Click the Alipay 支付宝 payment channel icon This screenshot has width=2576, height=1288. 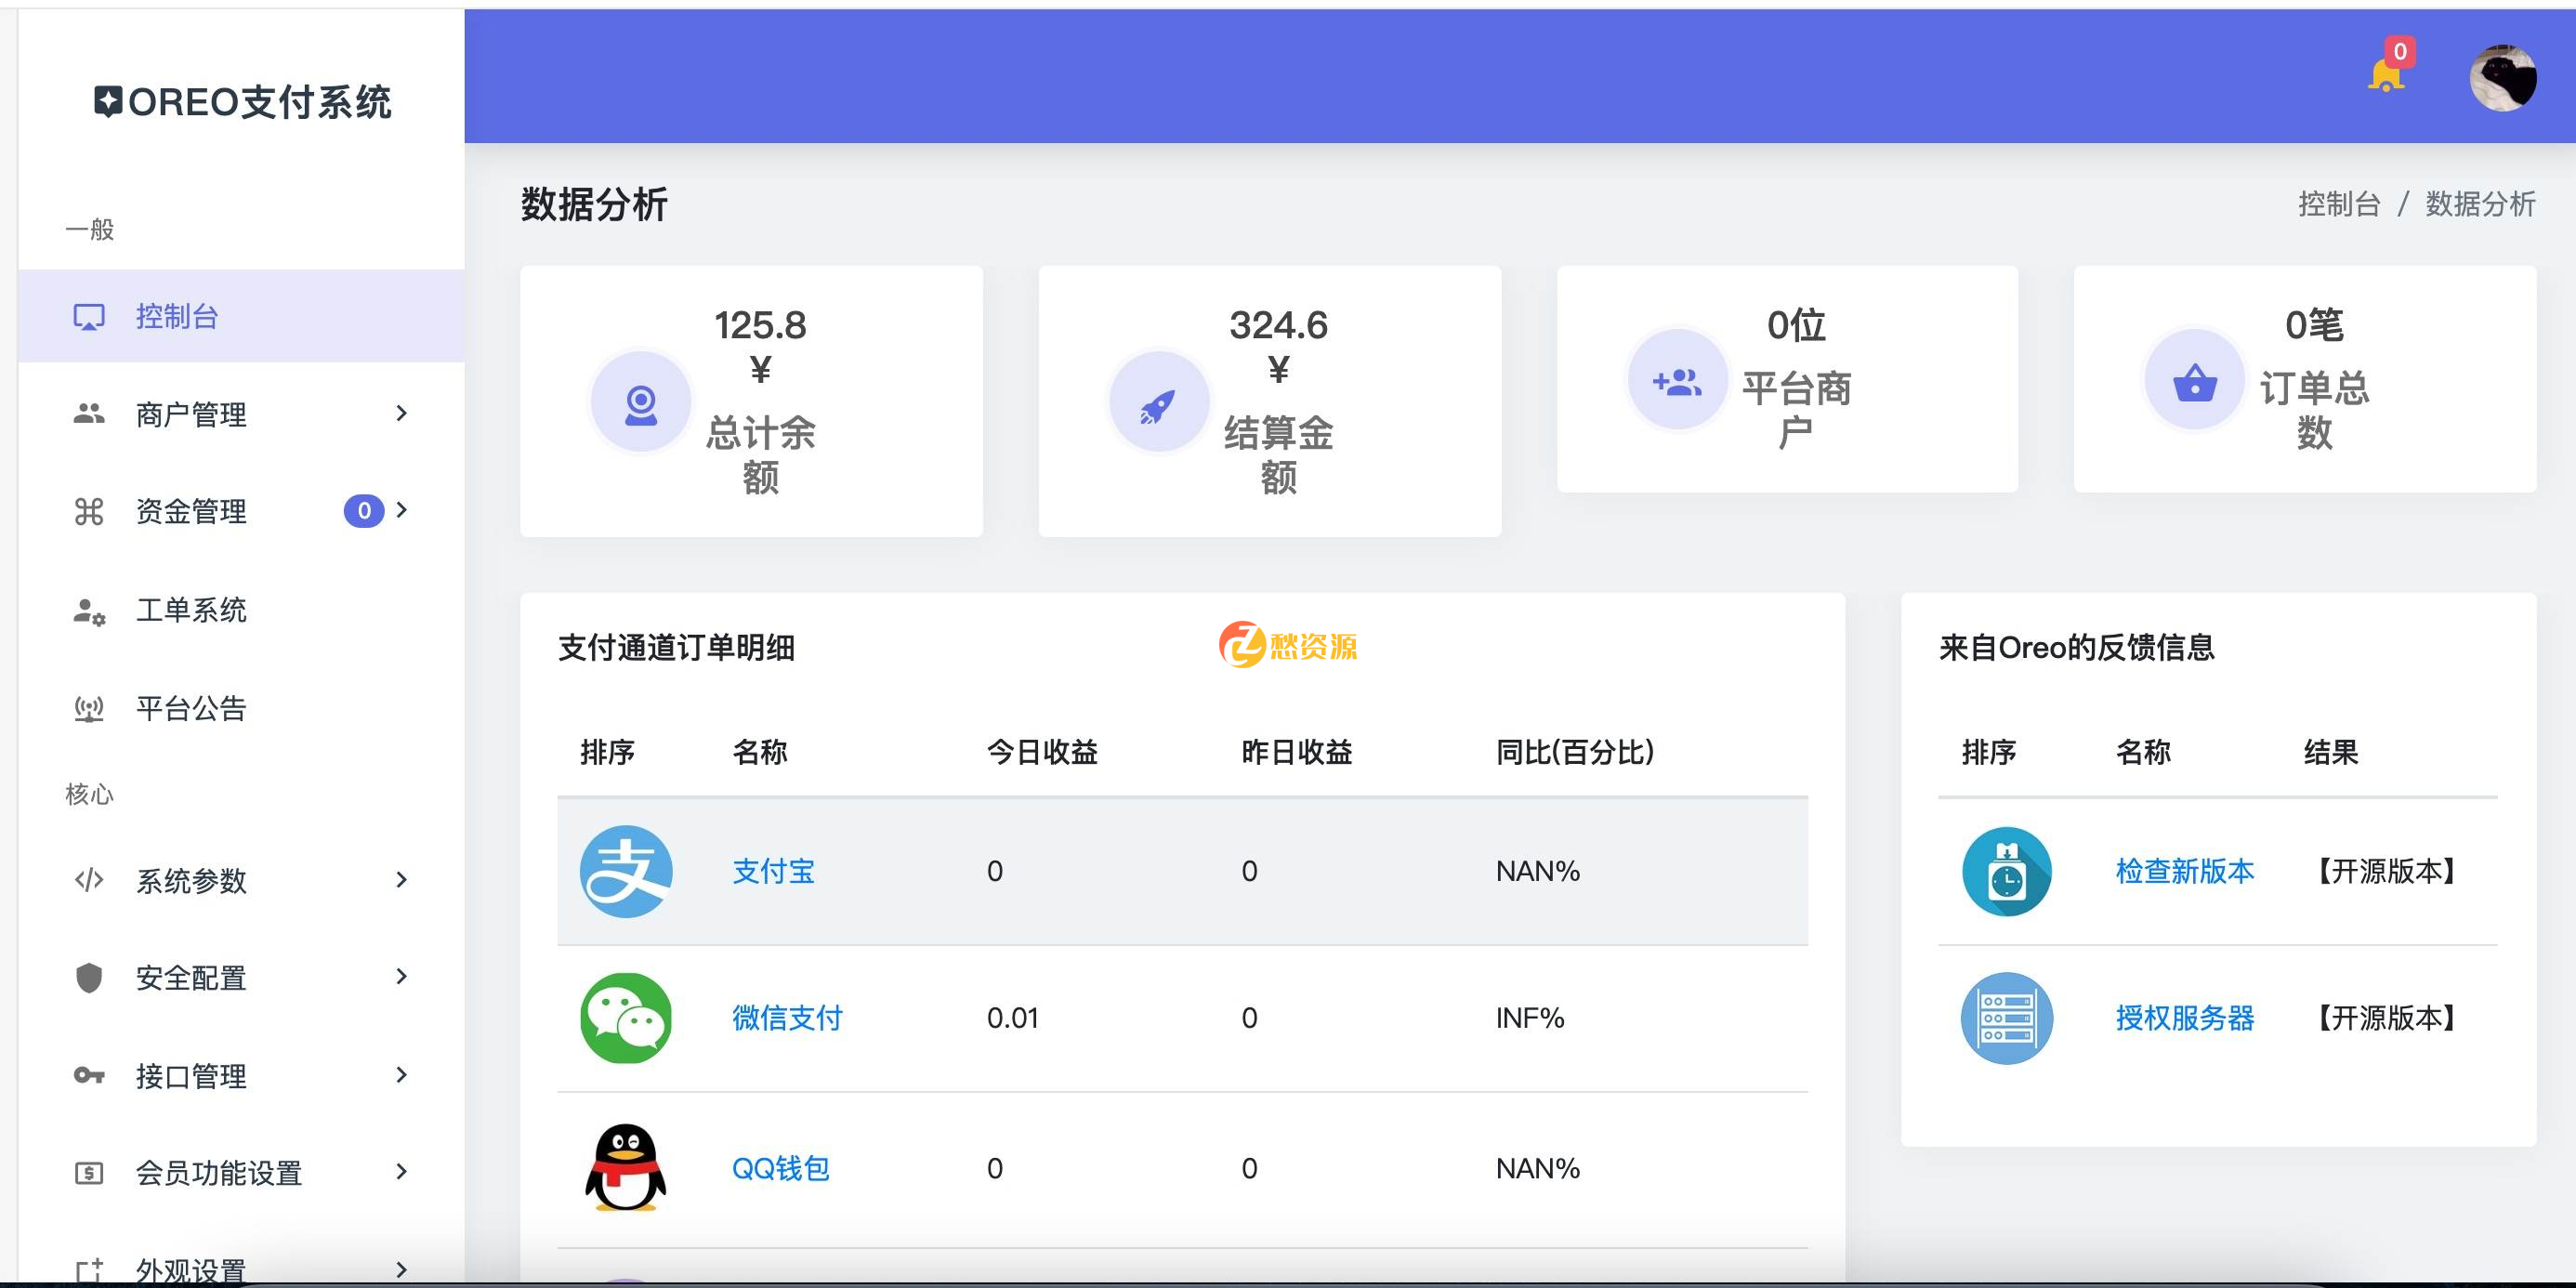tap(625, 871)
